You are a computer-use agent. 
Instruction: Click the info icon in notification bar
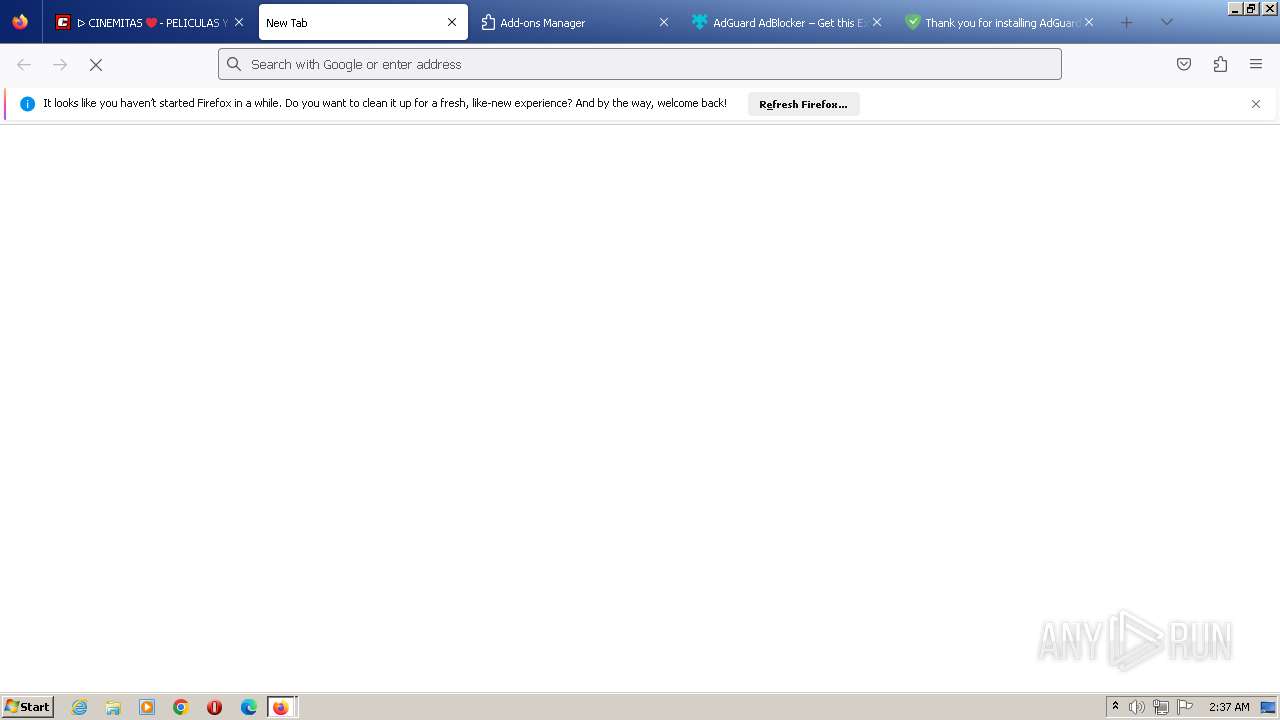click(x=27, y=104)
